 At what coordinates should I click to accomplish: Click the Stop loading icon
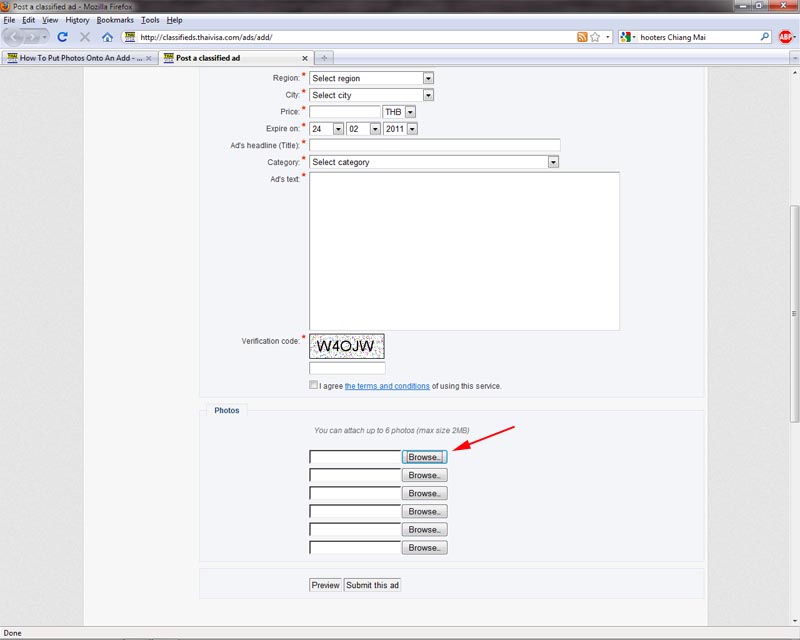(85, 37)
